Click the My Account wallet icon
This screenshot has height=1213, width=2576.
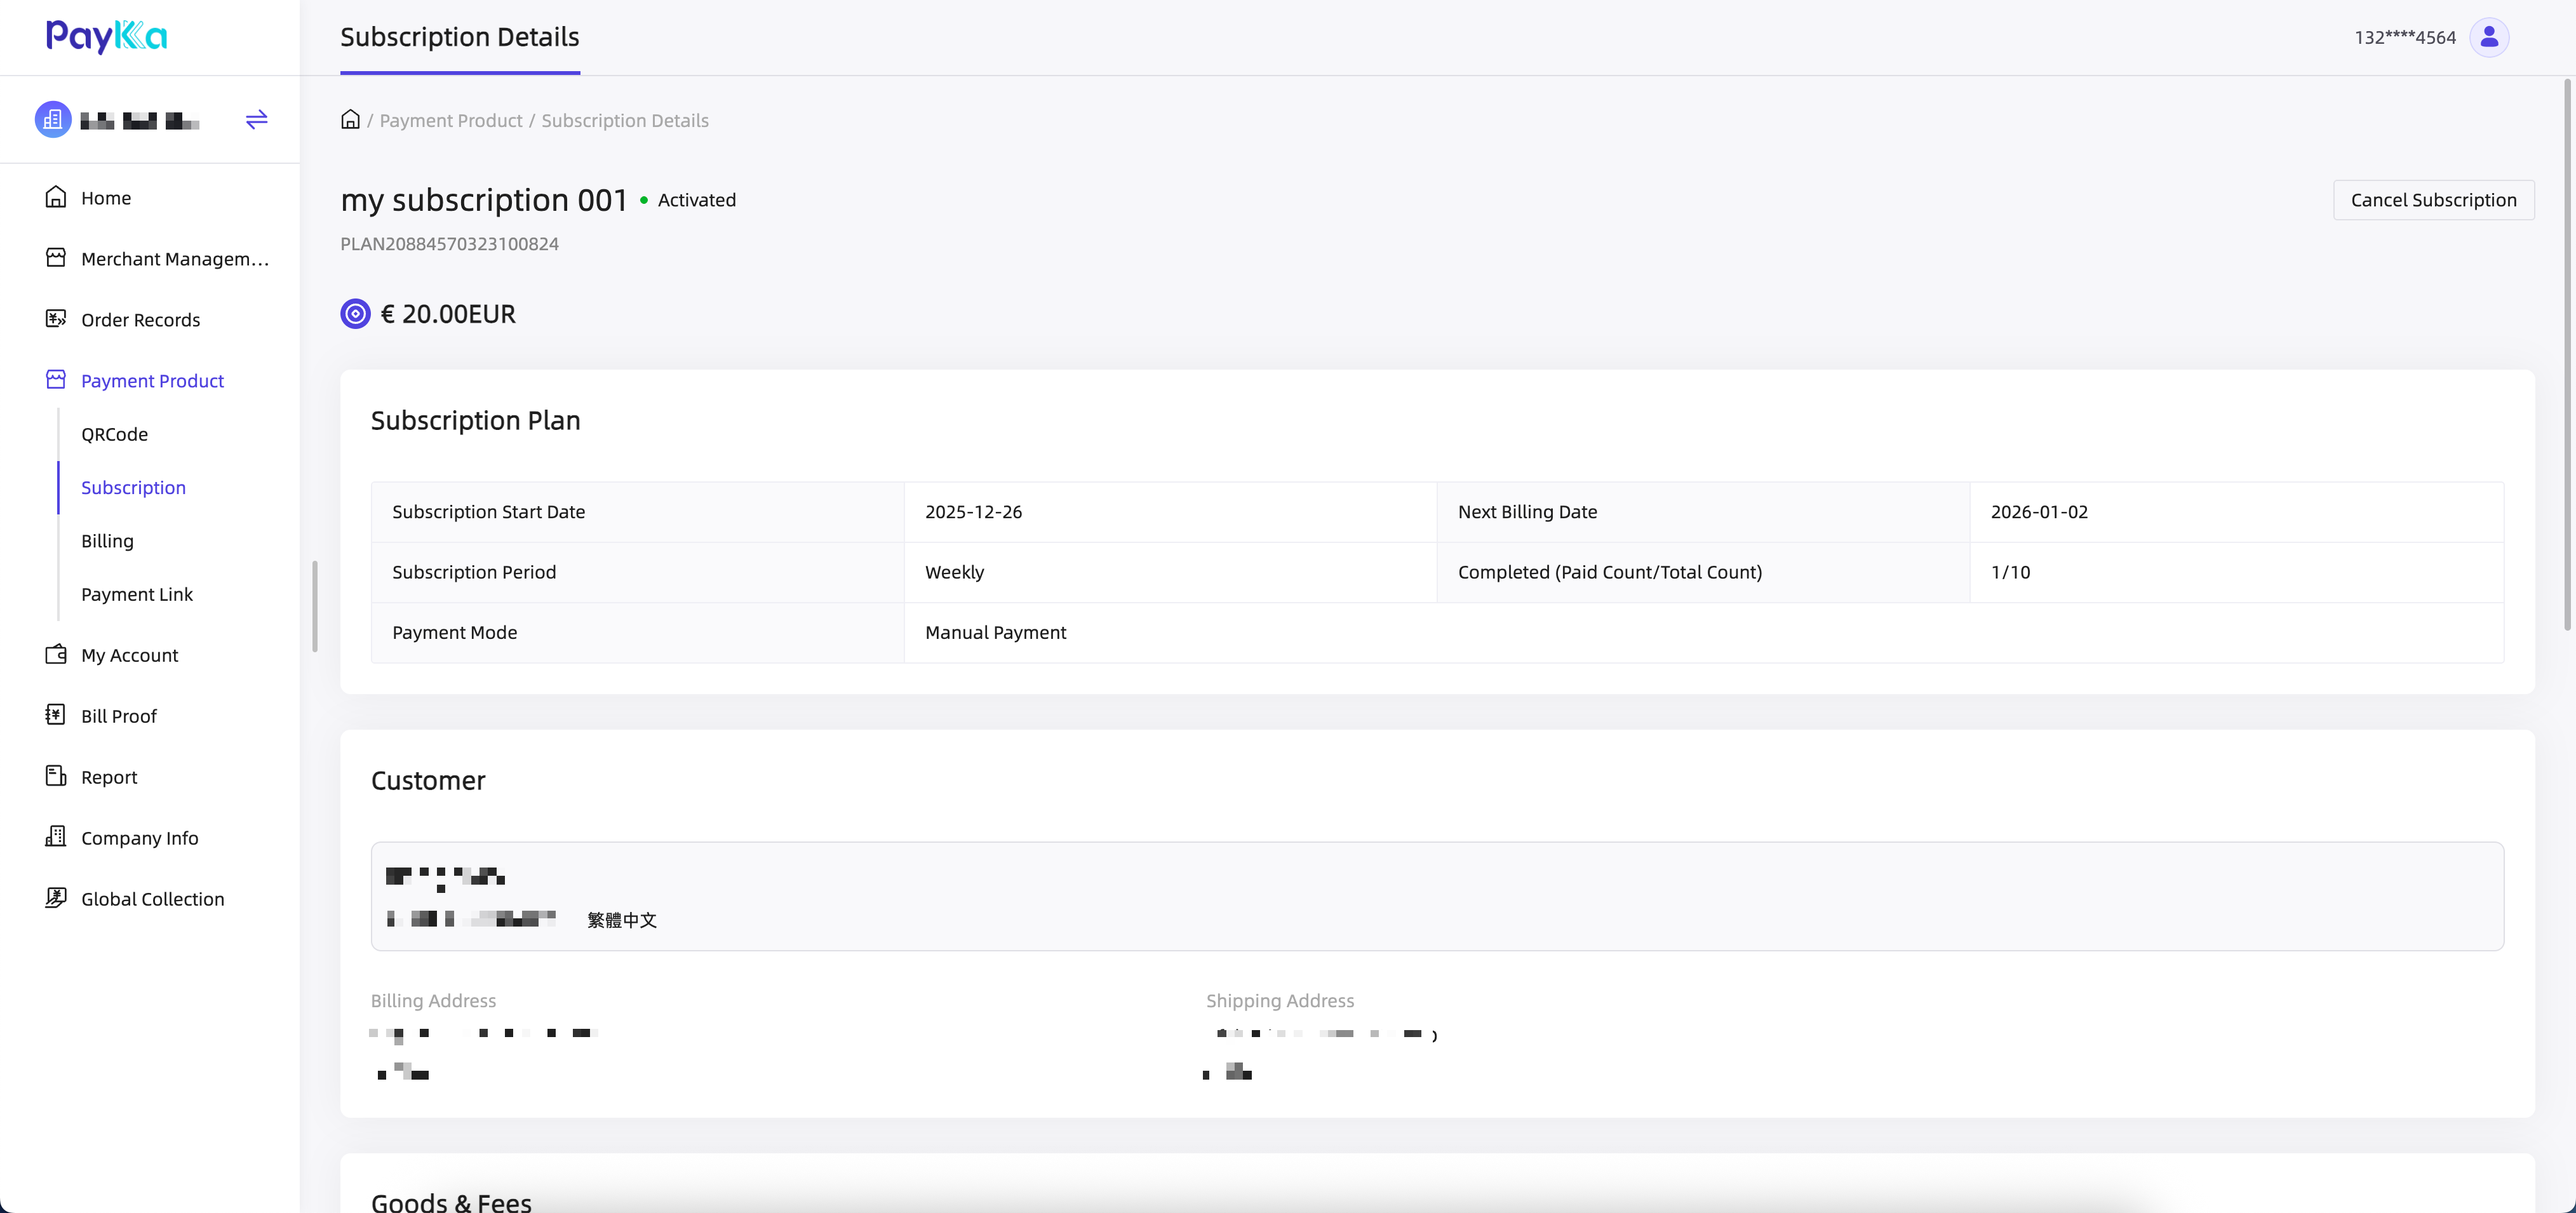tap(56, 654)
